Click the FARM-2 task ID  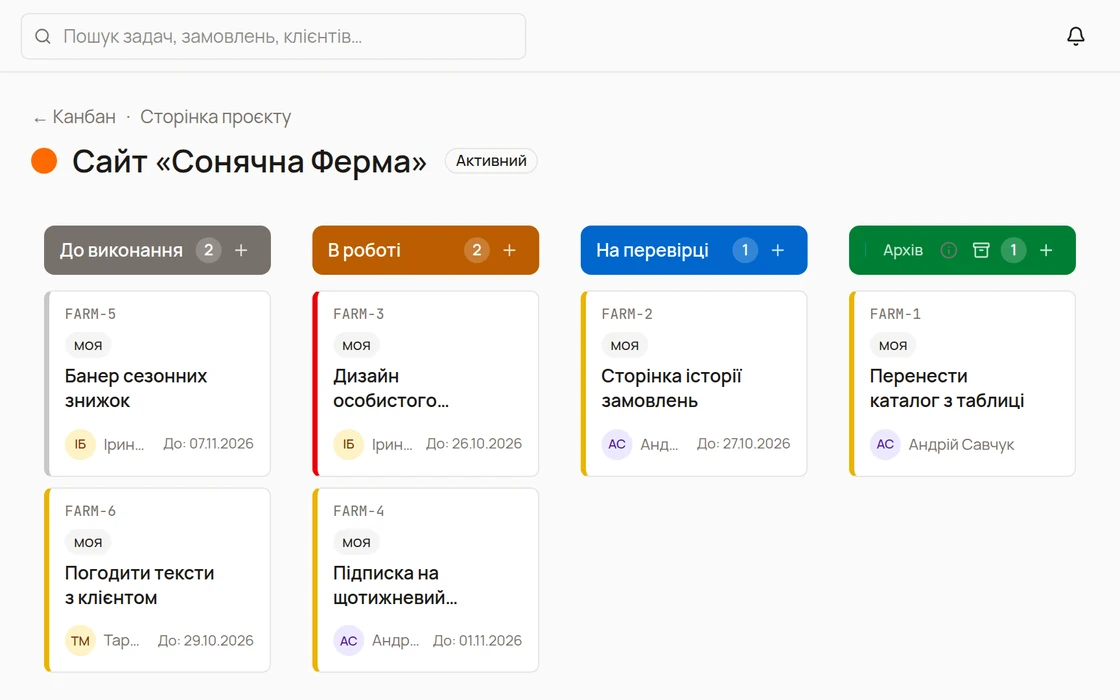pos(627,314)
